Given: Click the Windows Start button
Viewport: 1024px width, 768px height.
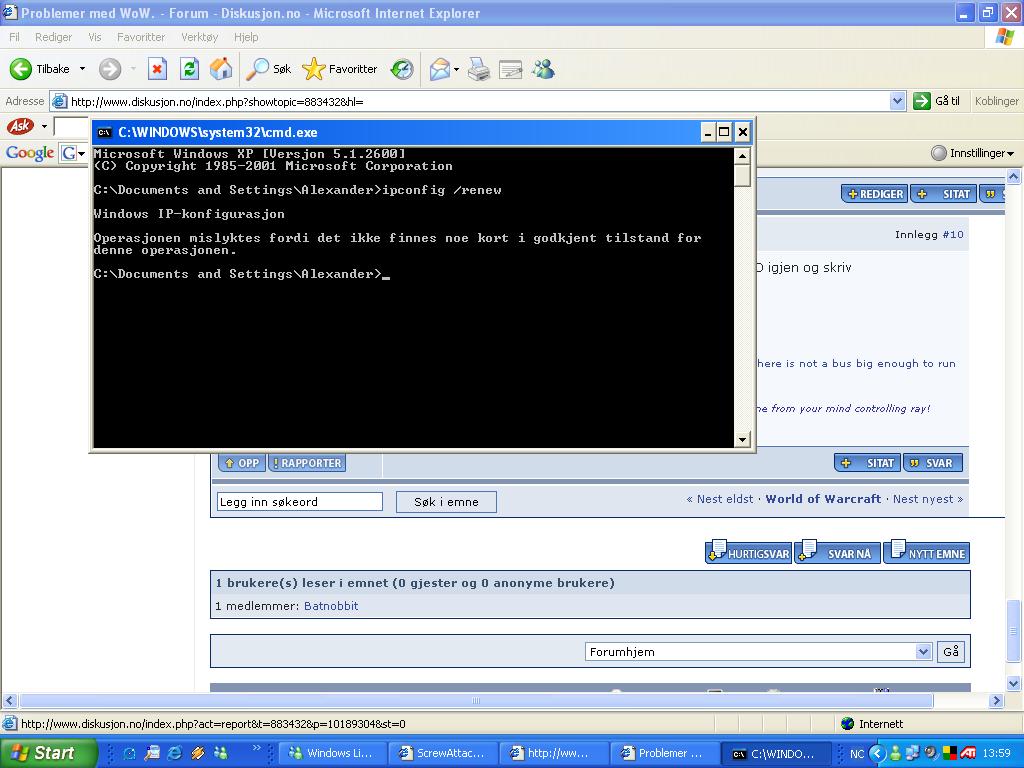Looking at the screenshot, I should pos(43,753).
